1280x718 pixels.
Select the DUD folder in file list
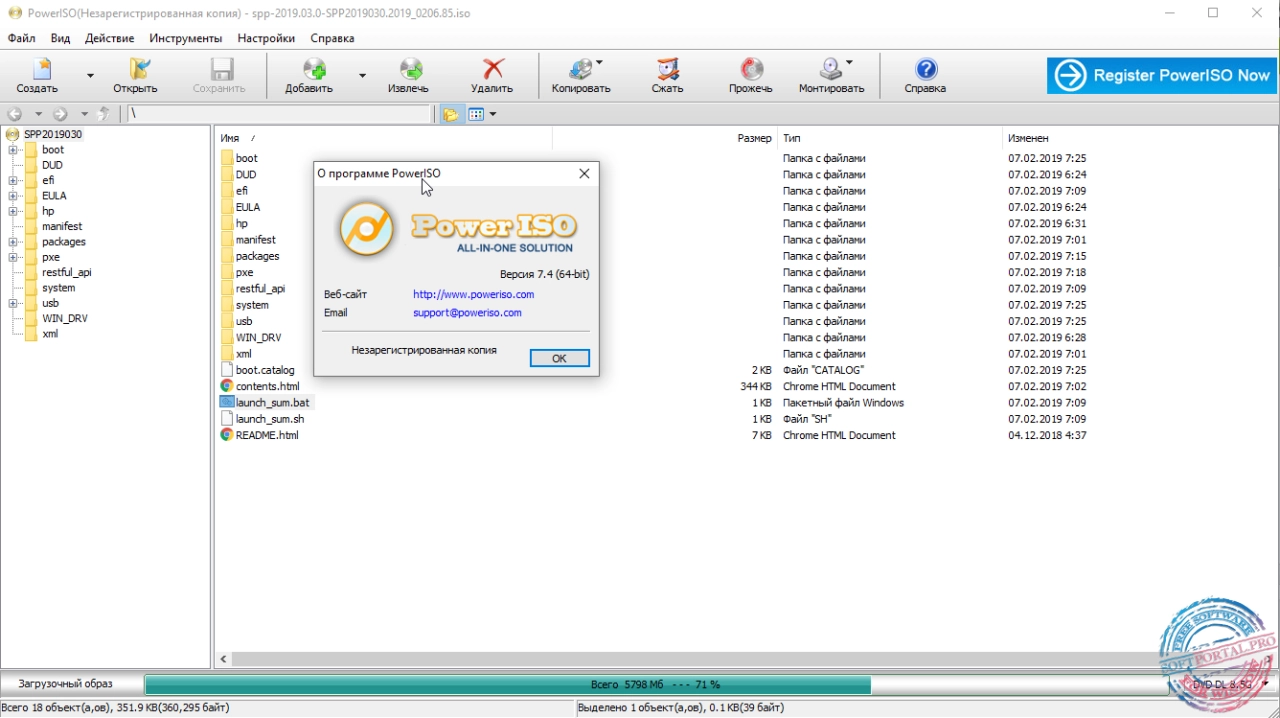point(246,174)
